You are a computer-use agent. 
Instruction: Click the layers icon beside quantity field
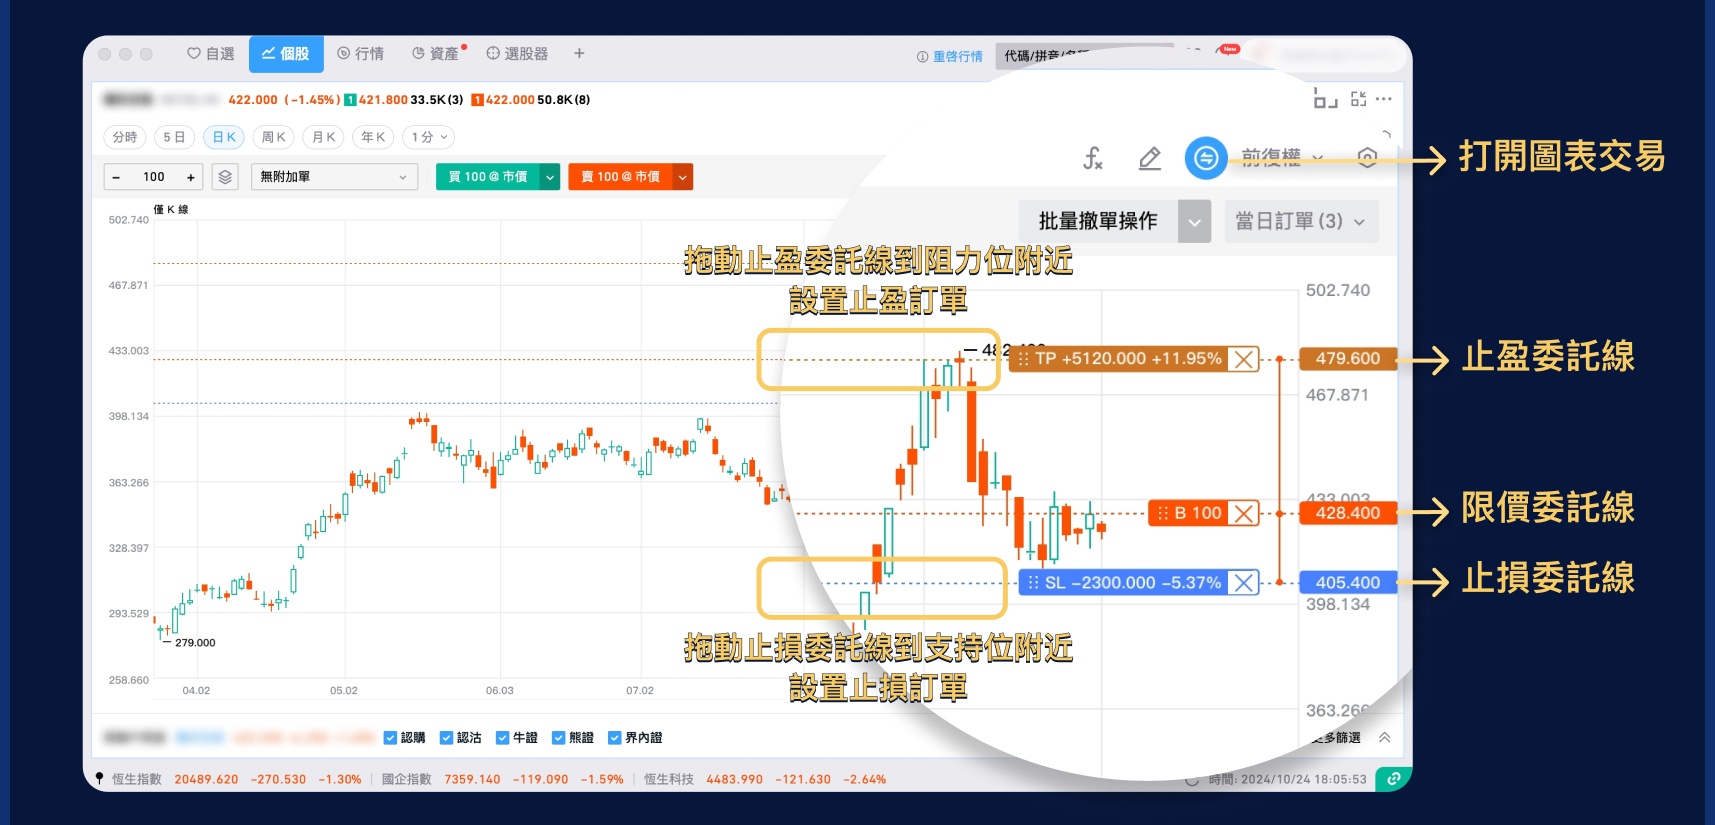pyautogui.click(x=225, y=177)
